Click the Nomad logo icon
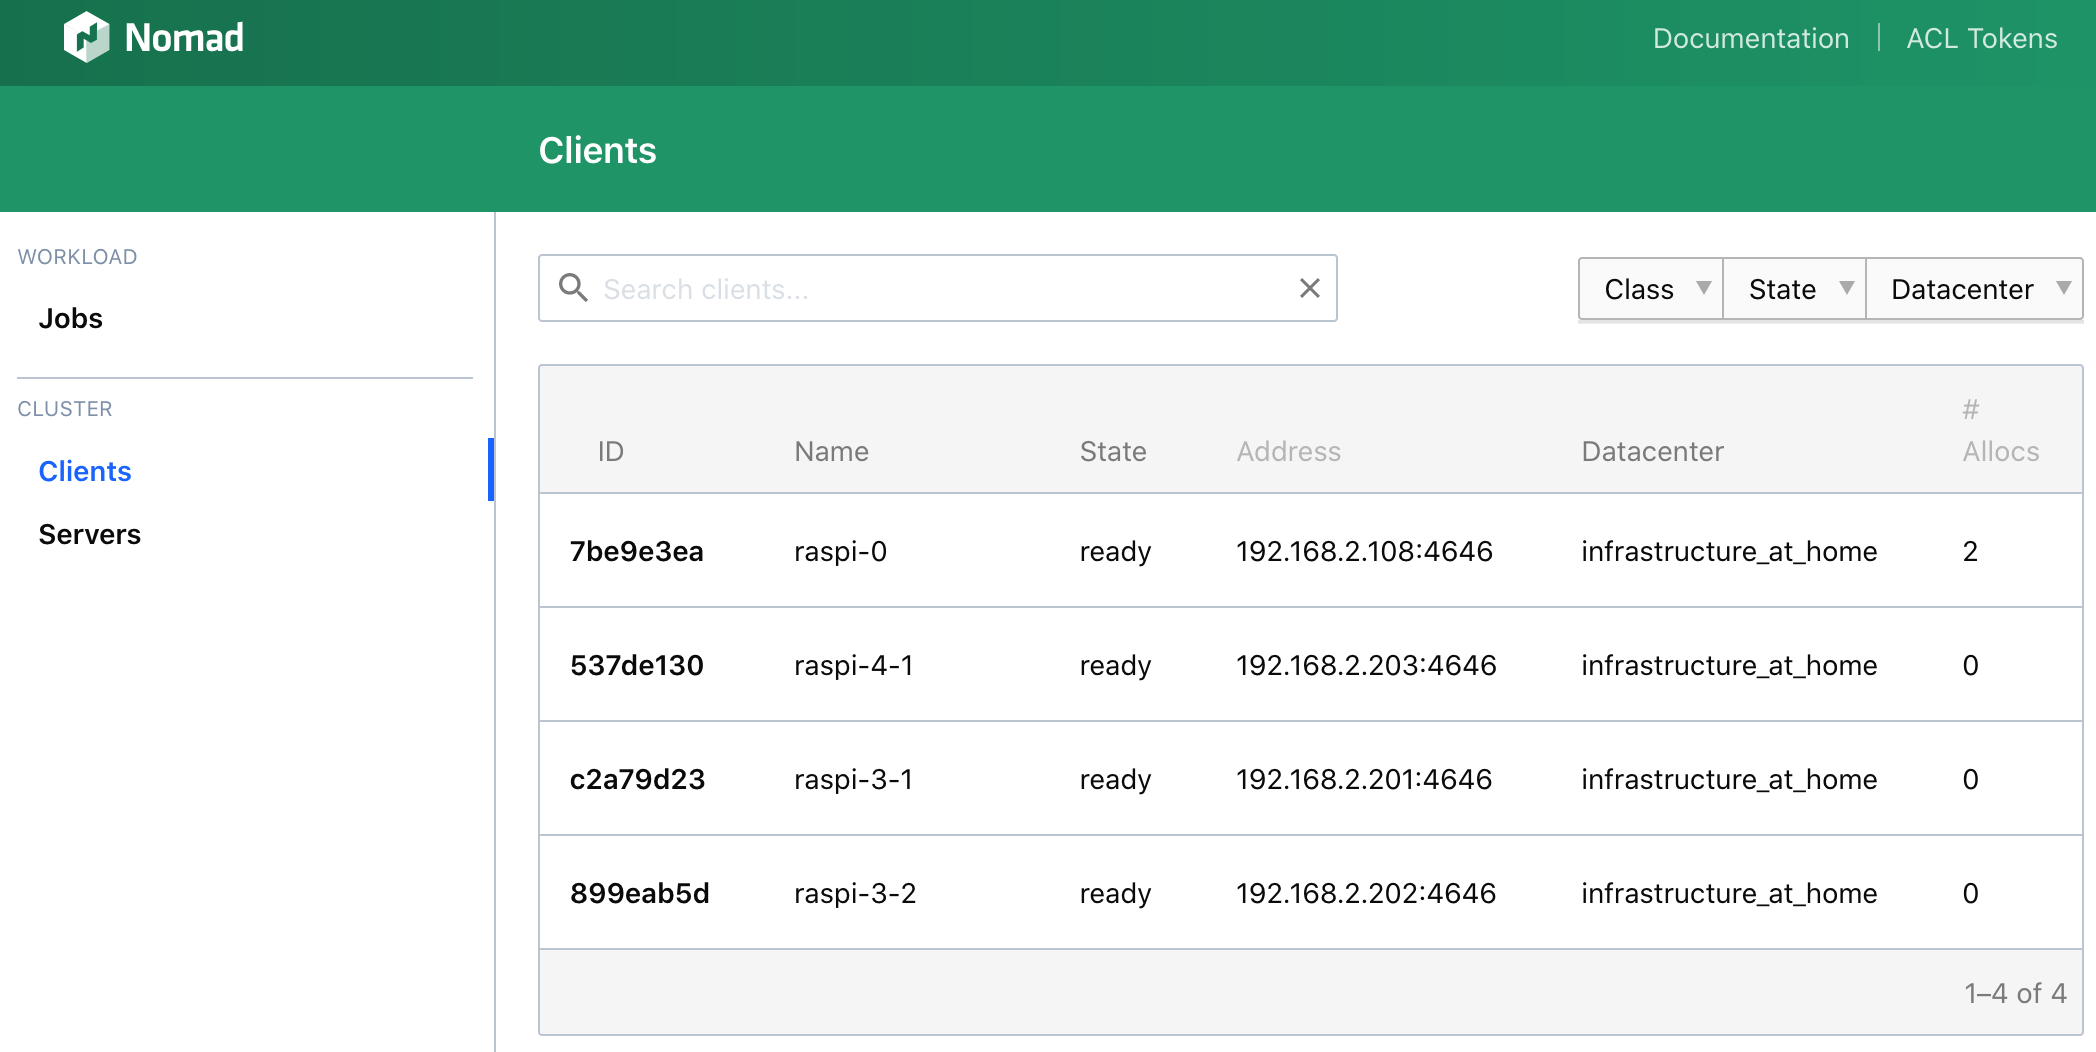This screenshot has height=1052, width=2096. [87, 38]
